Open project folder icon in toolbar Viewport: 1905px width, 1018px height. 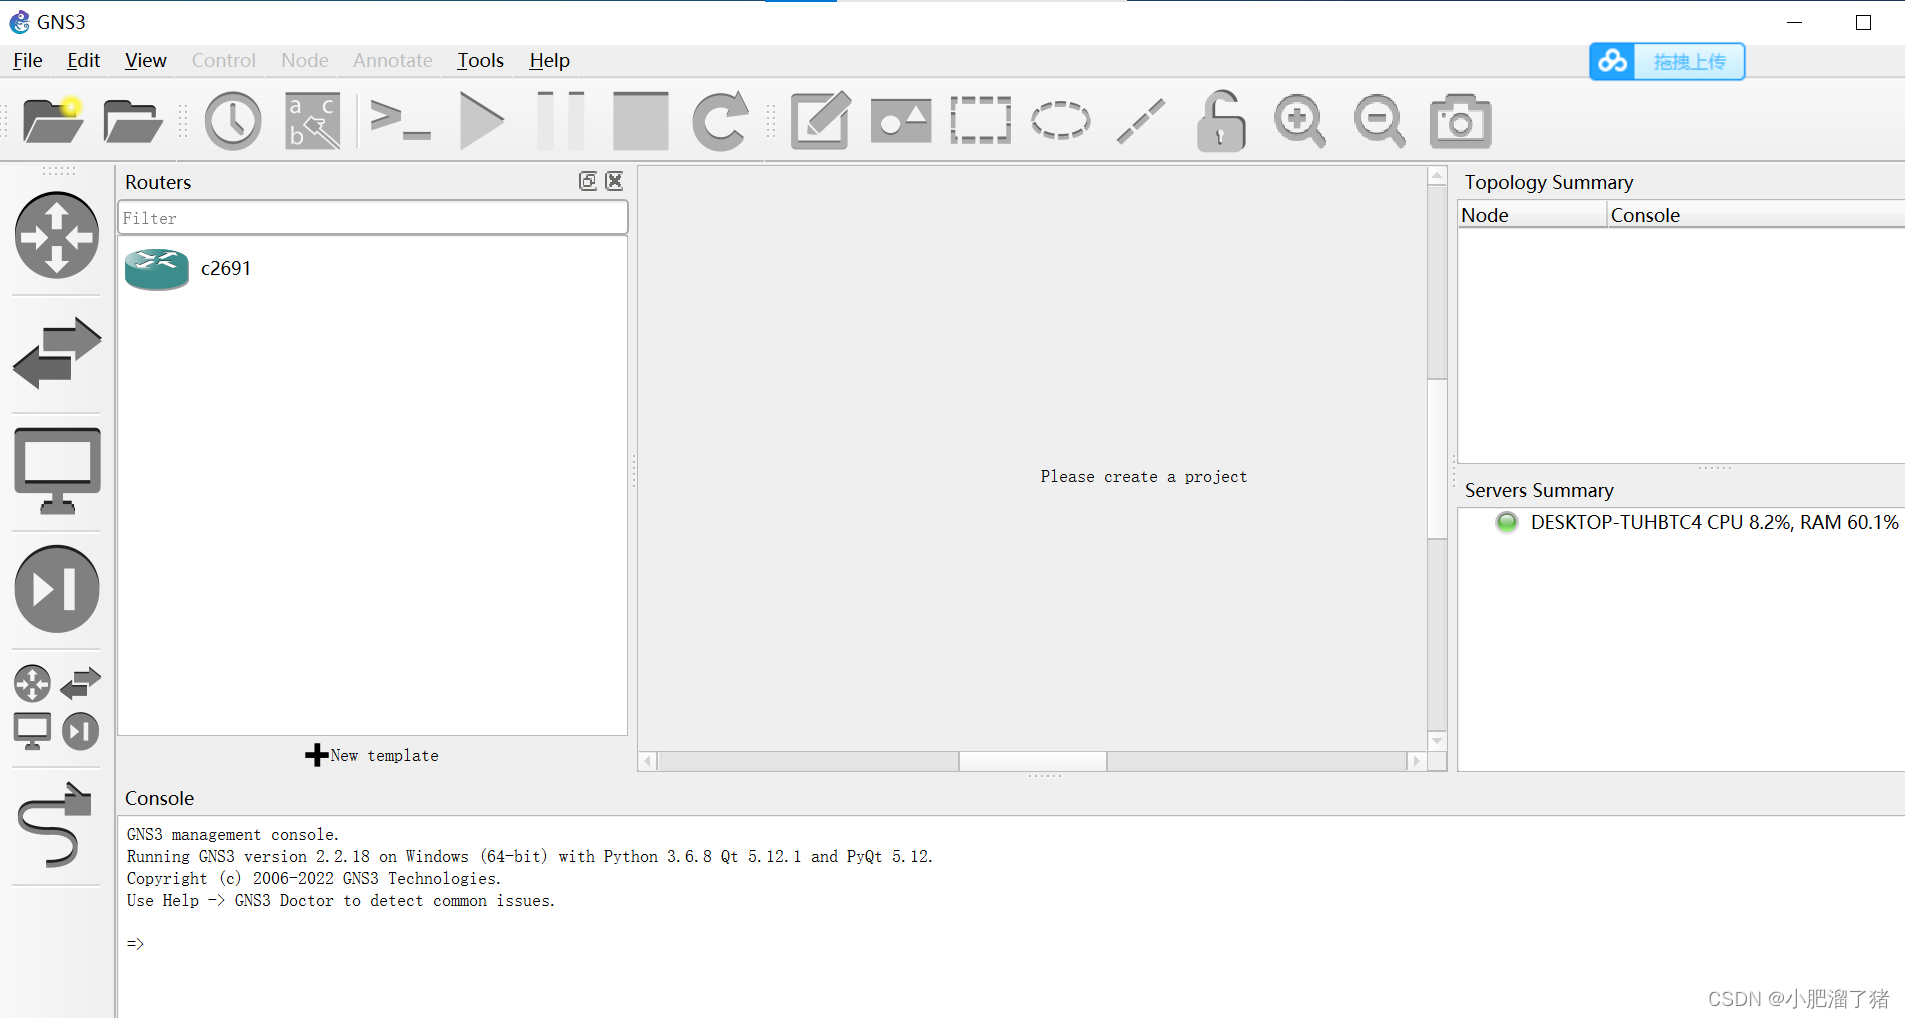pos(132,121)
